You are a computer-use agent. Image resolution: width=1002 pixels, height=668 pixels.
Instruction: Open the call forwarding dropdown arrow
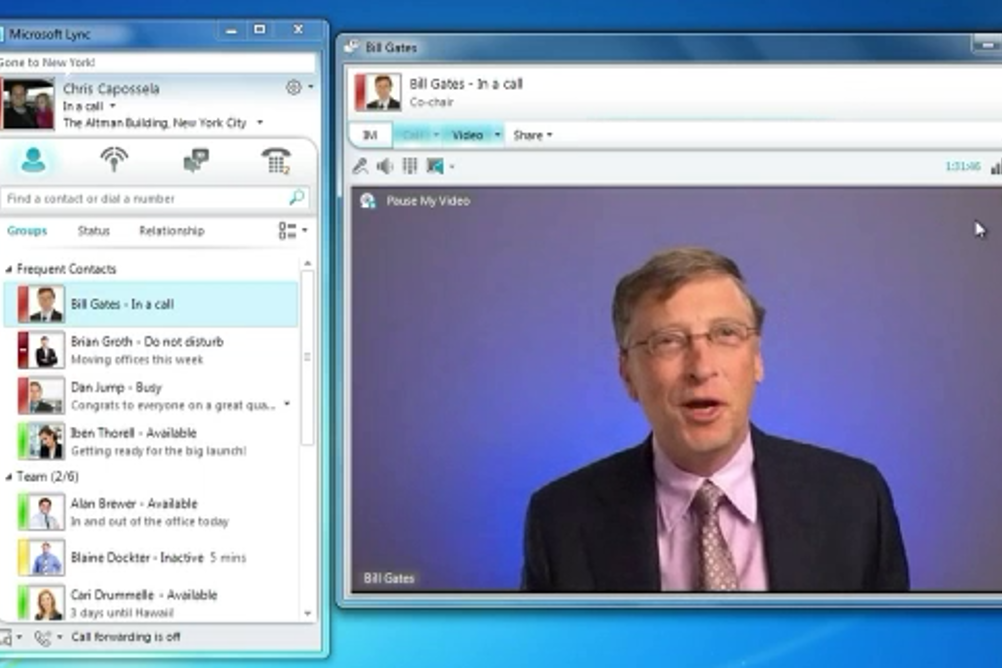59,637
